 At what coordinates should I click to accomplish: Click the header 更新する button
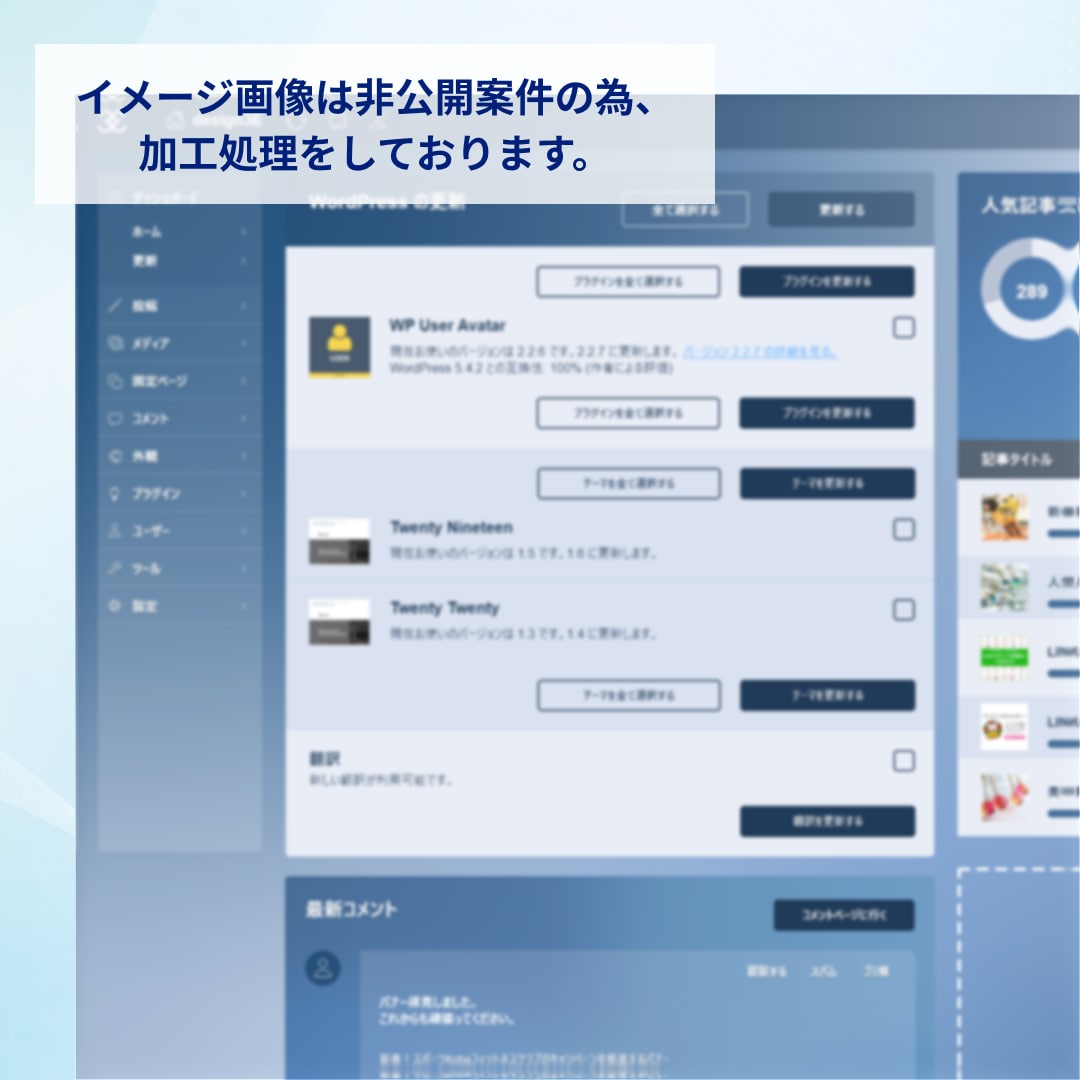tap(841, 209)
